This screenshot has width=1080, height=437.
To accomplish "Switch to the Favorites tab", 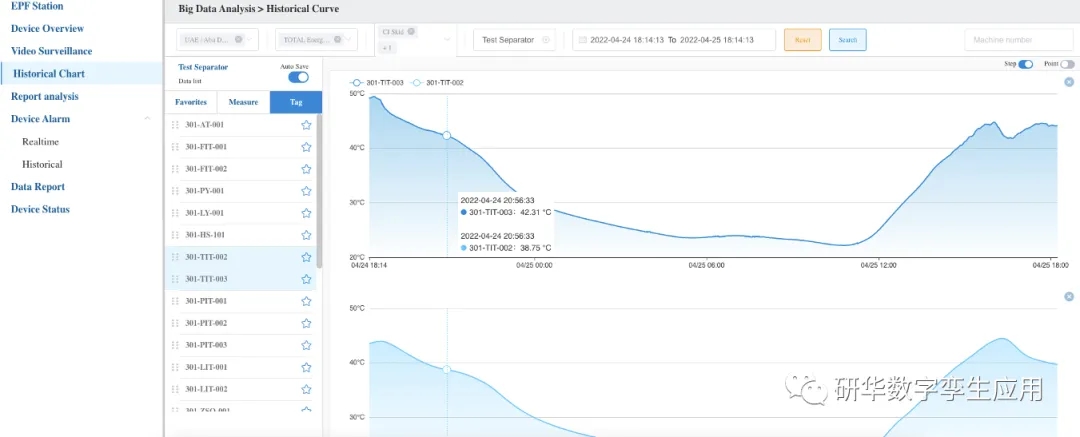I will (x=190, y=102).
